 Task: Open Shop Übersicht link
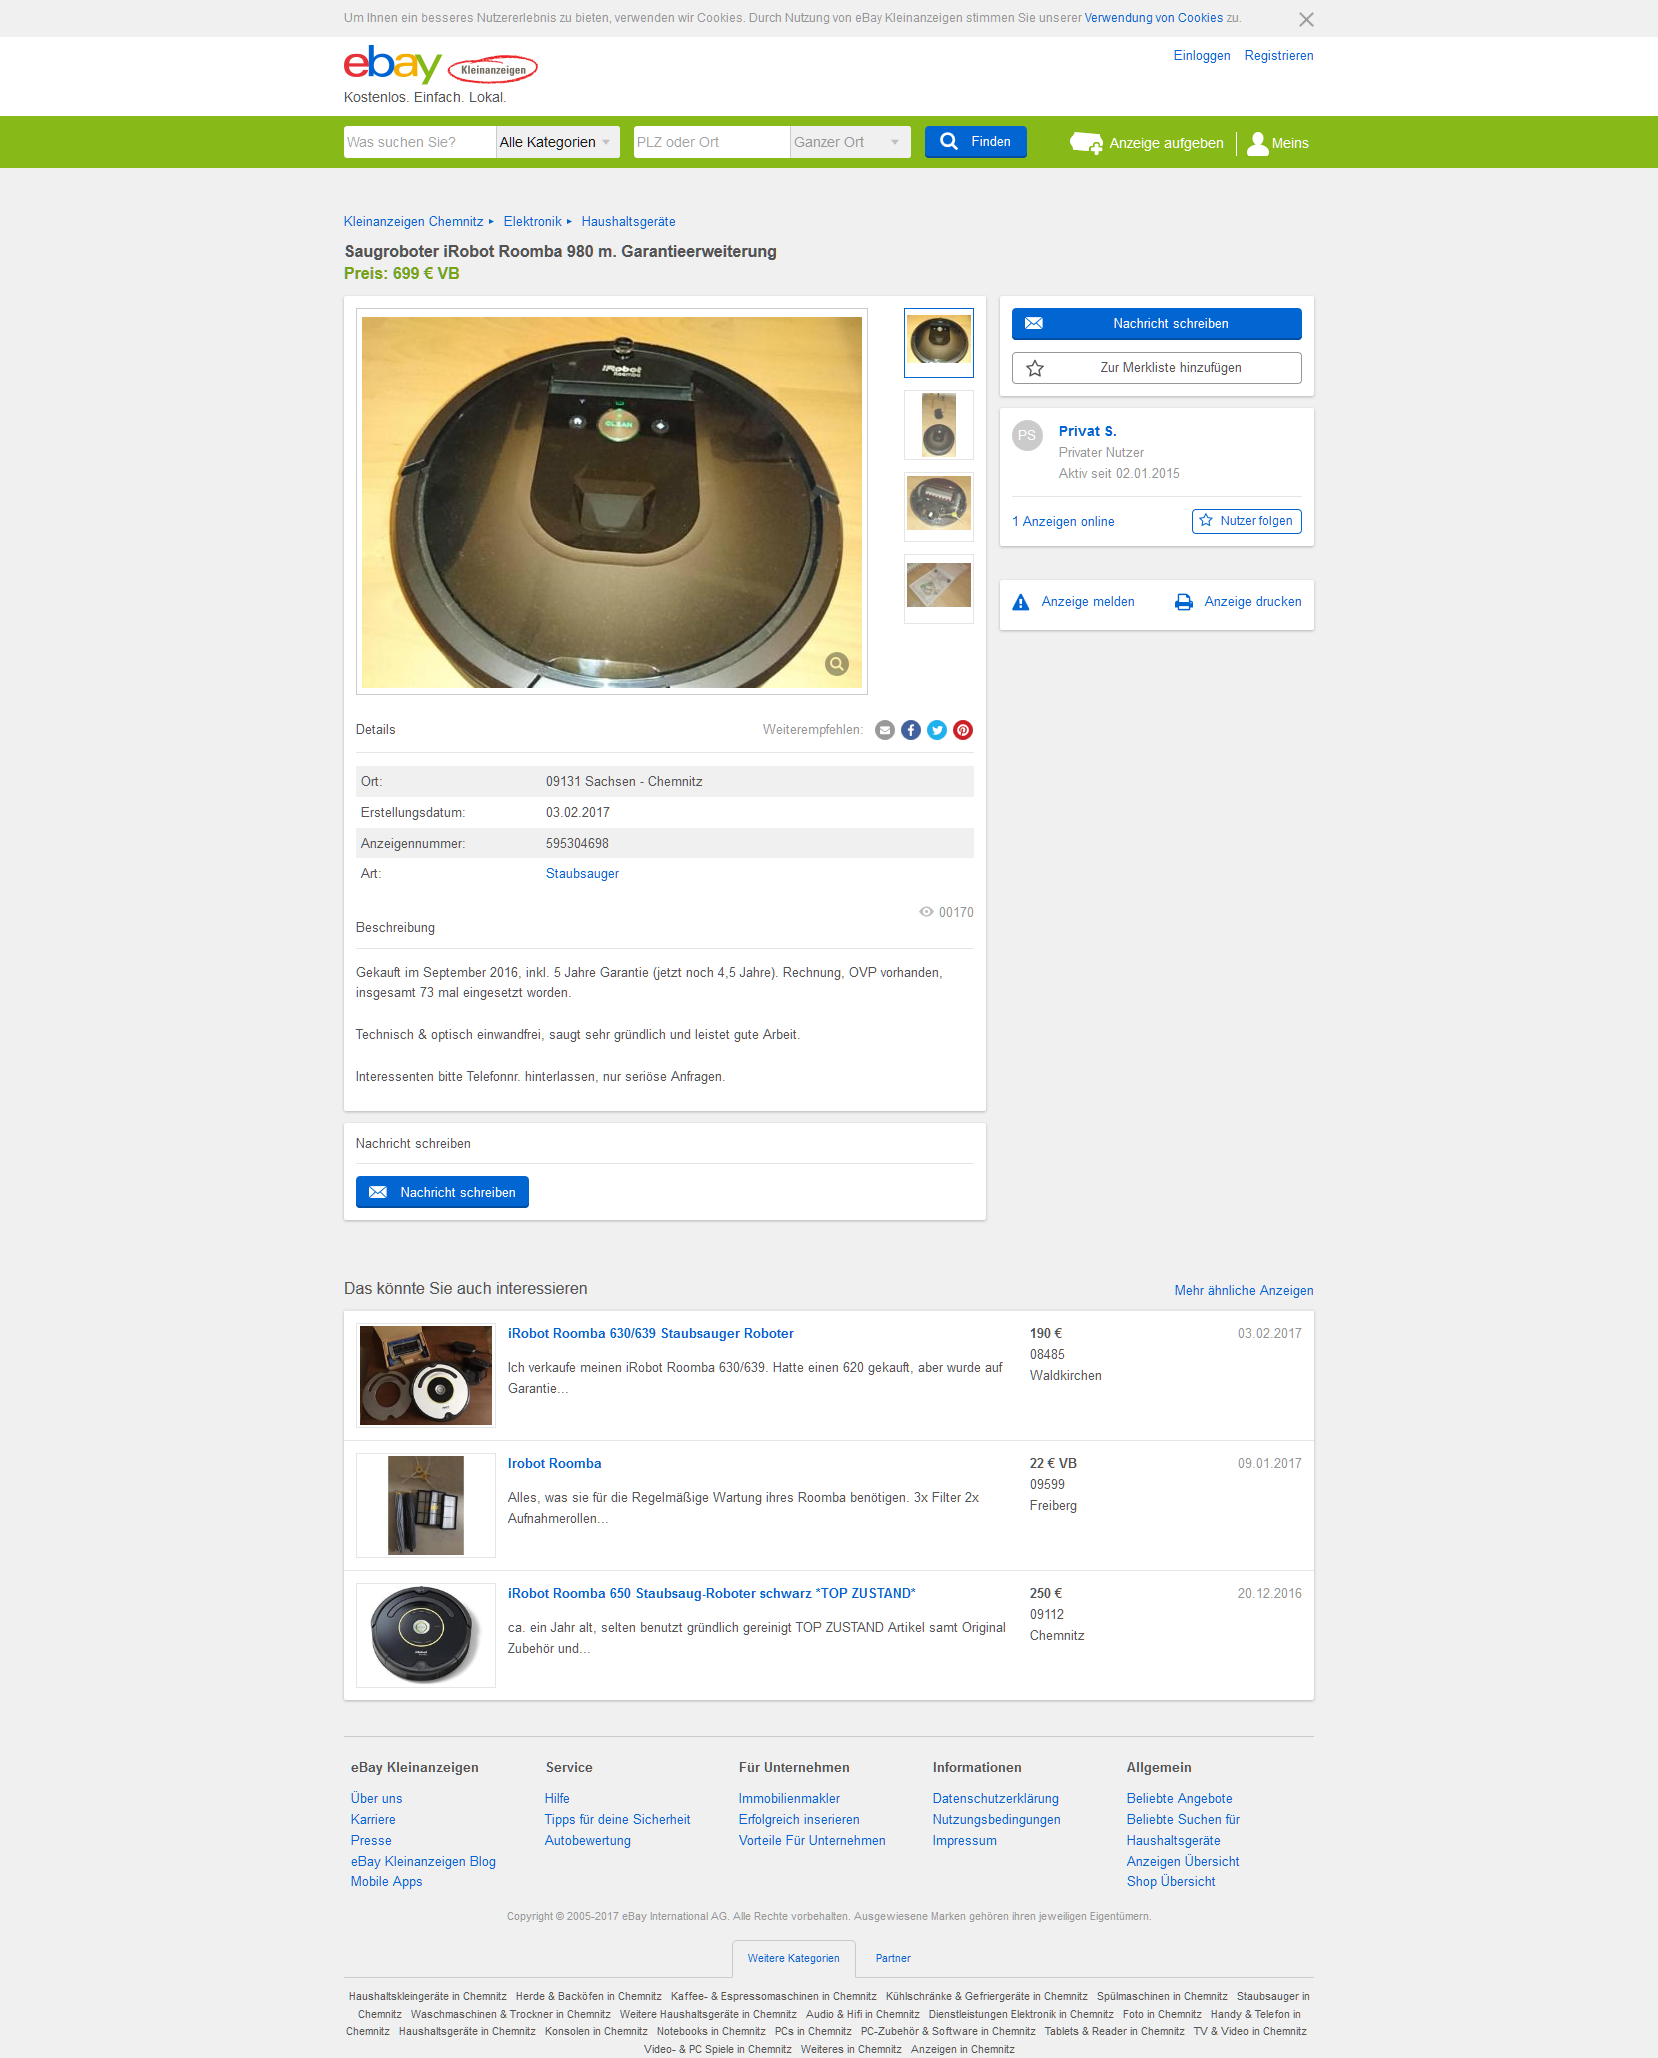pos(1170,1882)
